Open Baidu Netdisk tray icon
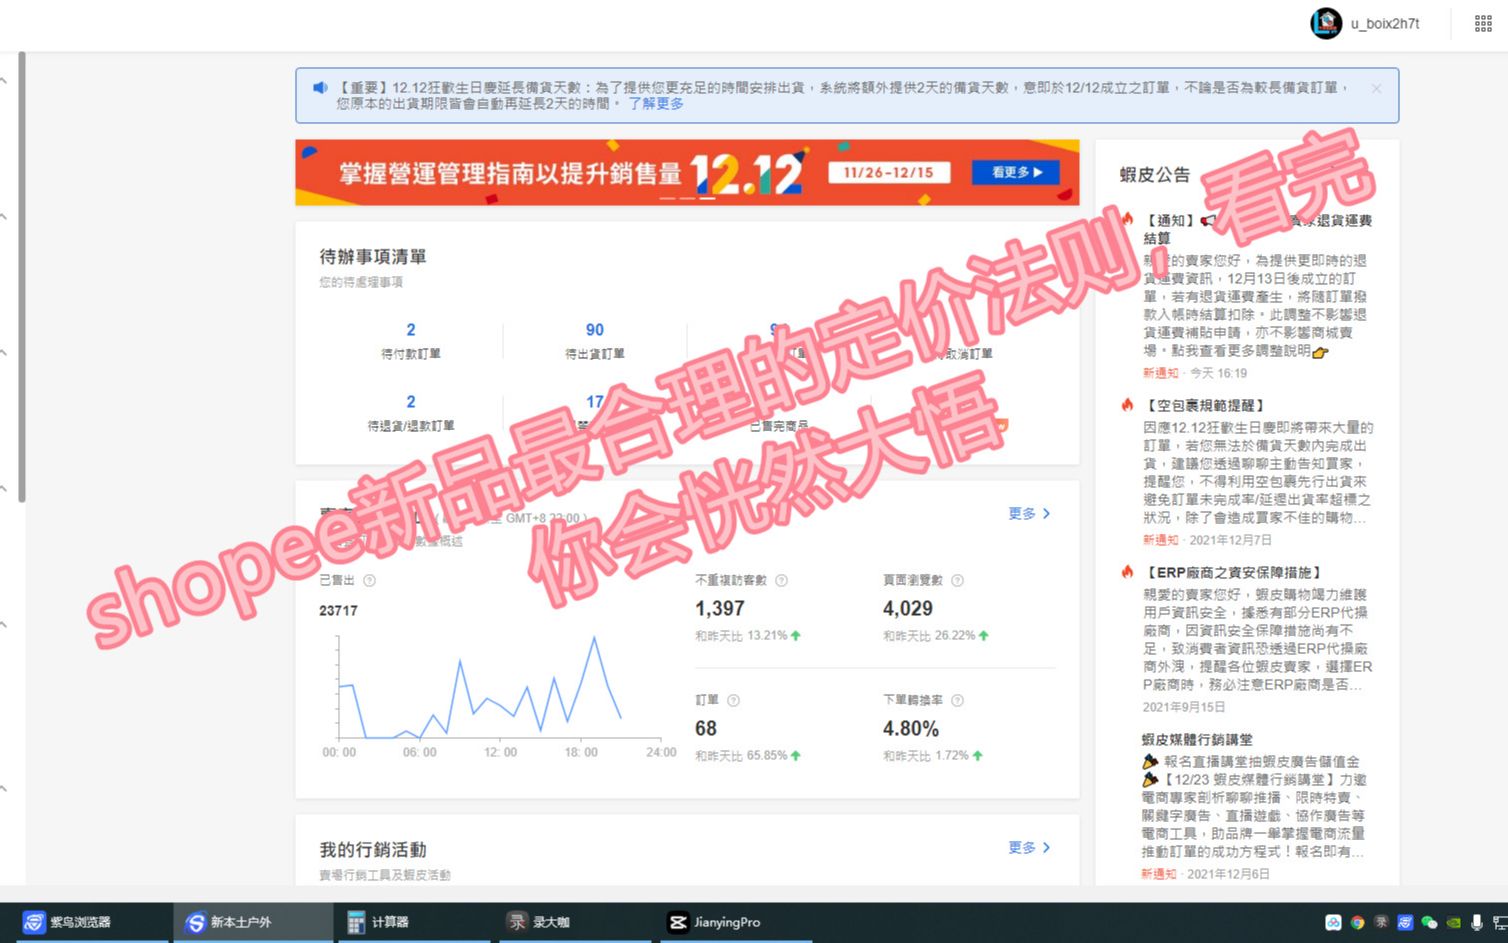The image size is (1508, 943). [1333, 923]
